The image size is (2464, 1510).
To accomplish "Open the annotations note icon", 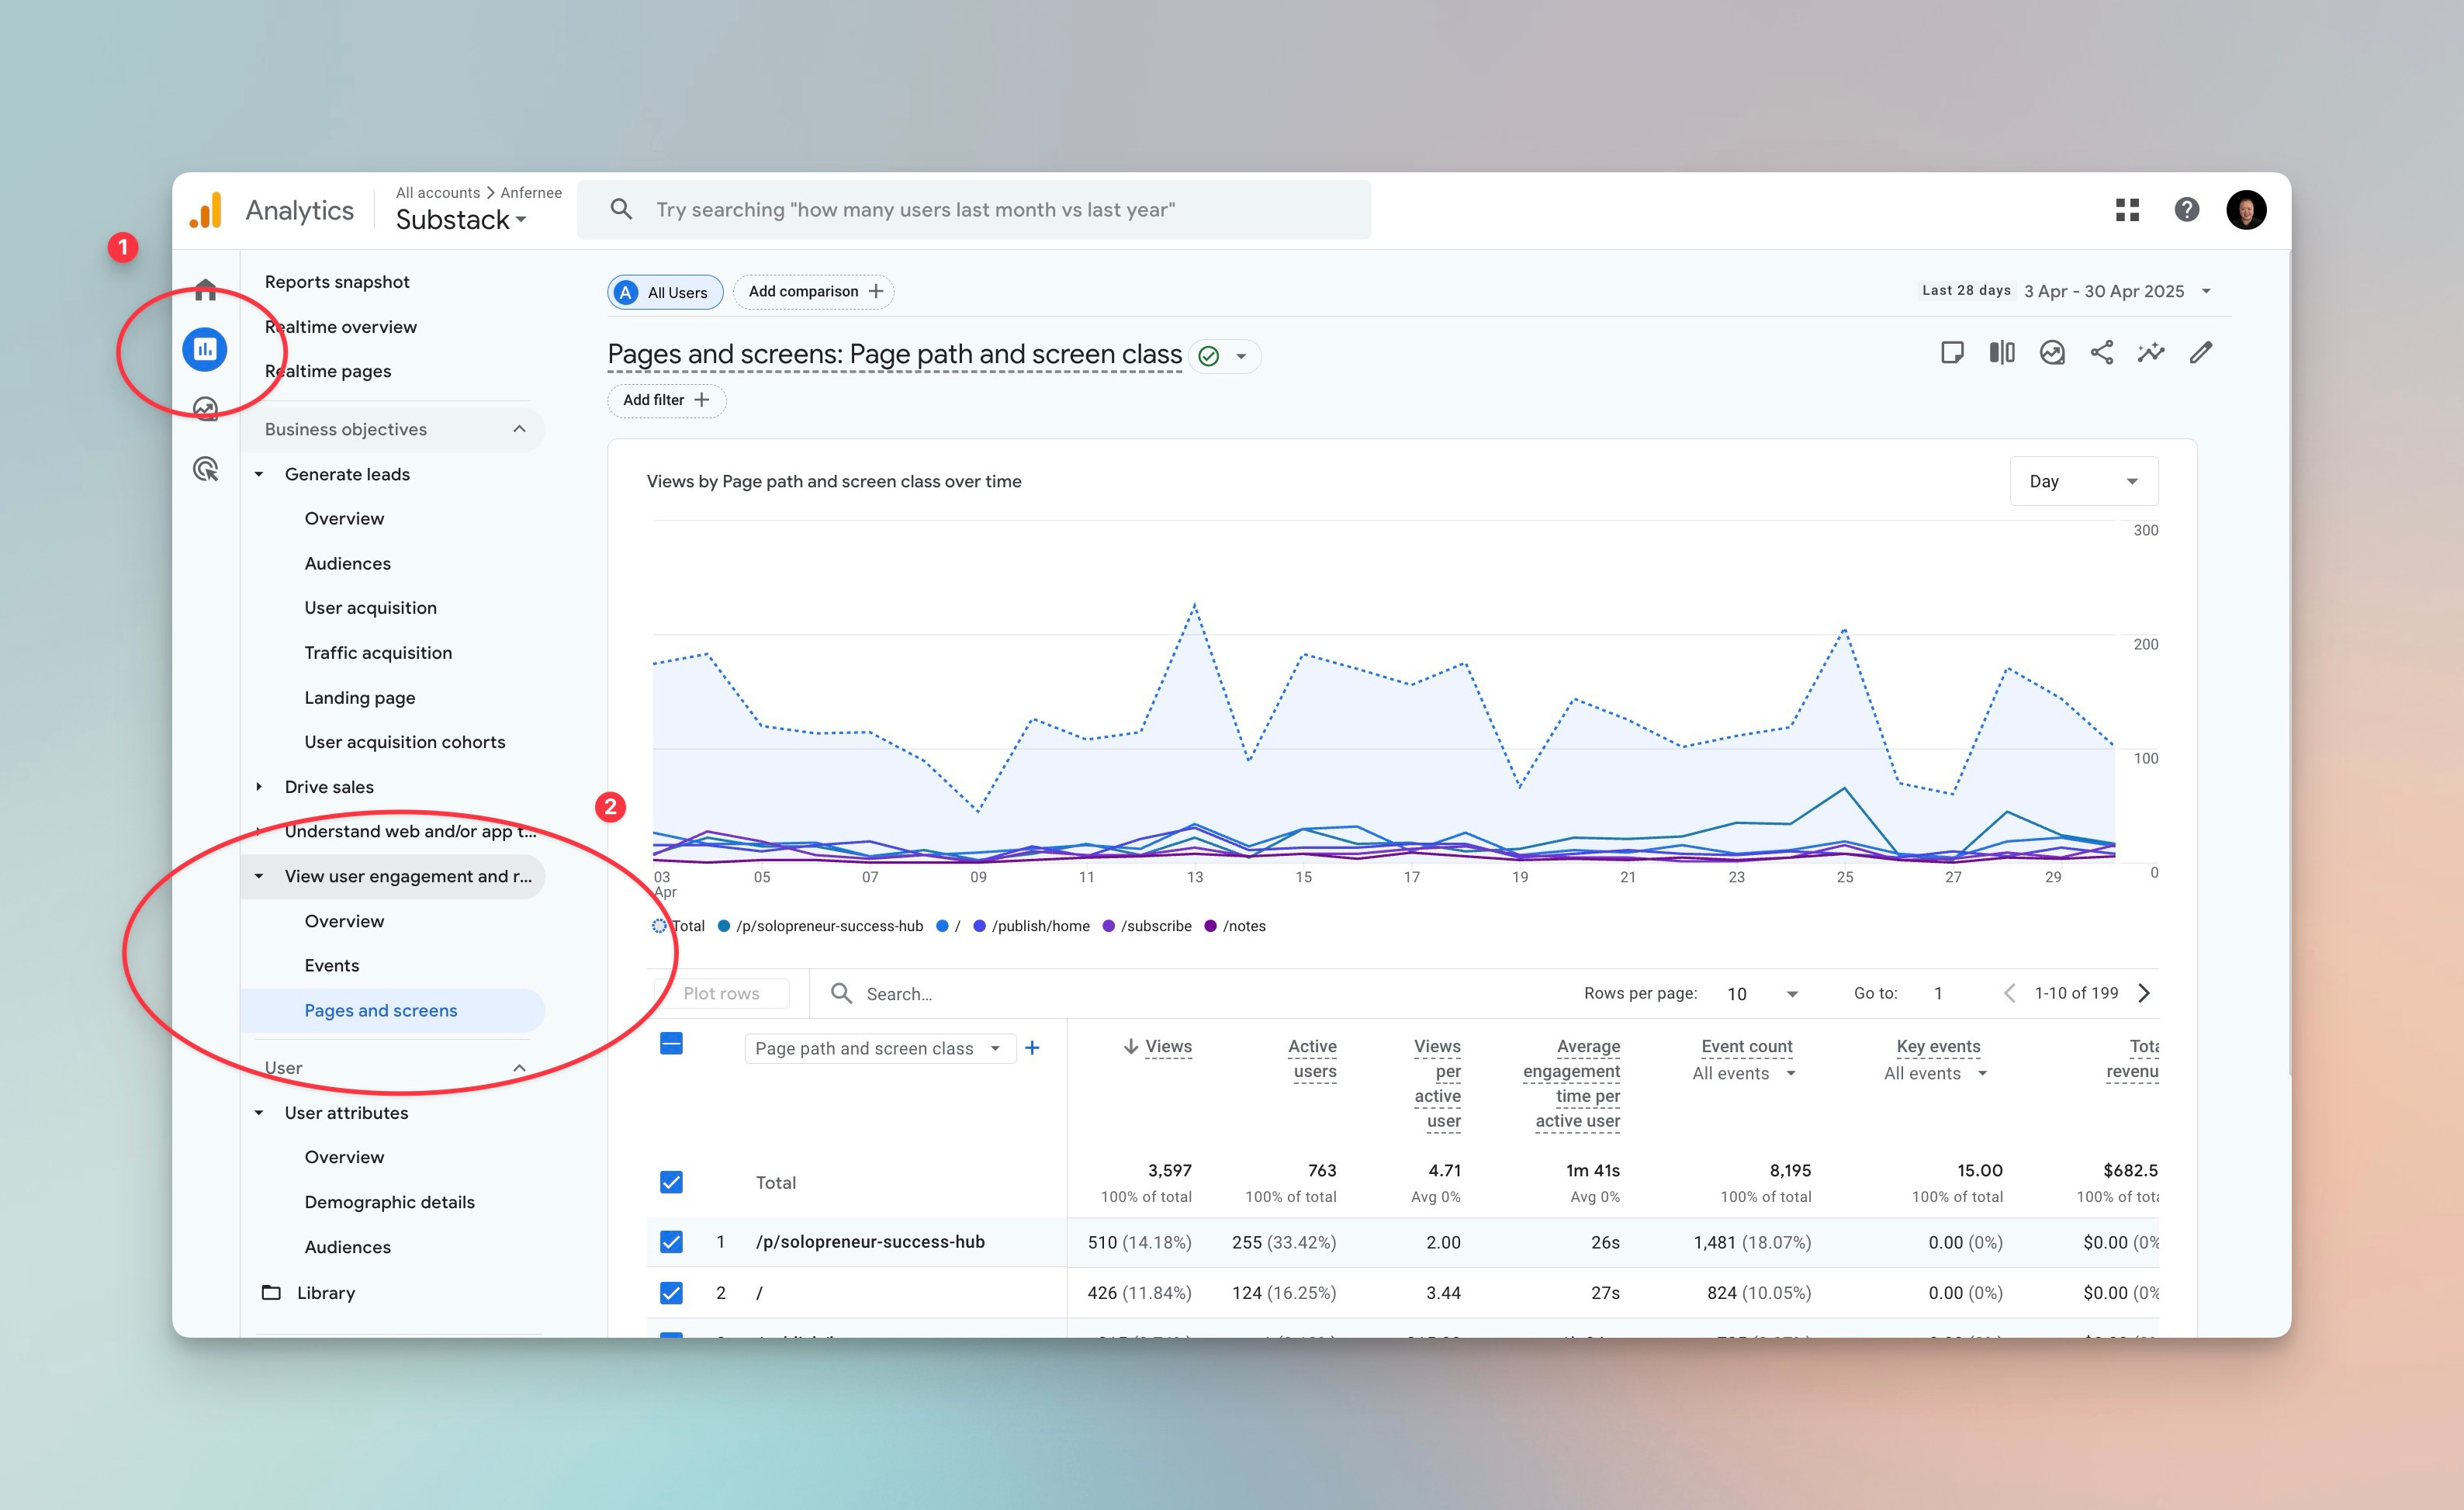I will coord(1951,352).
